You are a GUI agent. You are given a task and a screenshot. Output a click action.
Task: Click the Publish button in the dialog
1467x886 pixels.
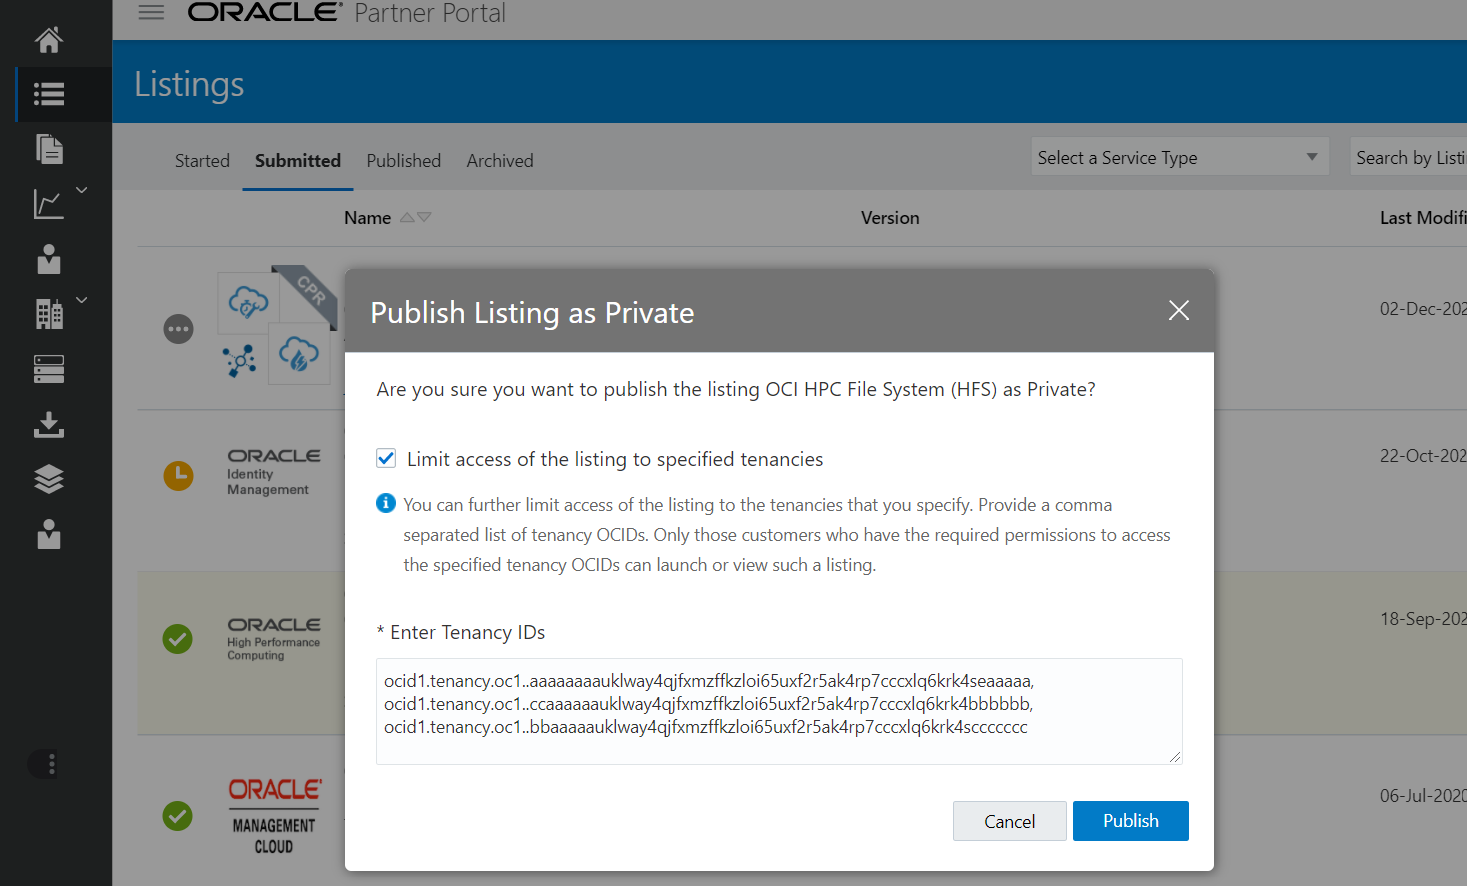coord(1130,820)
